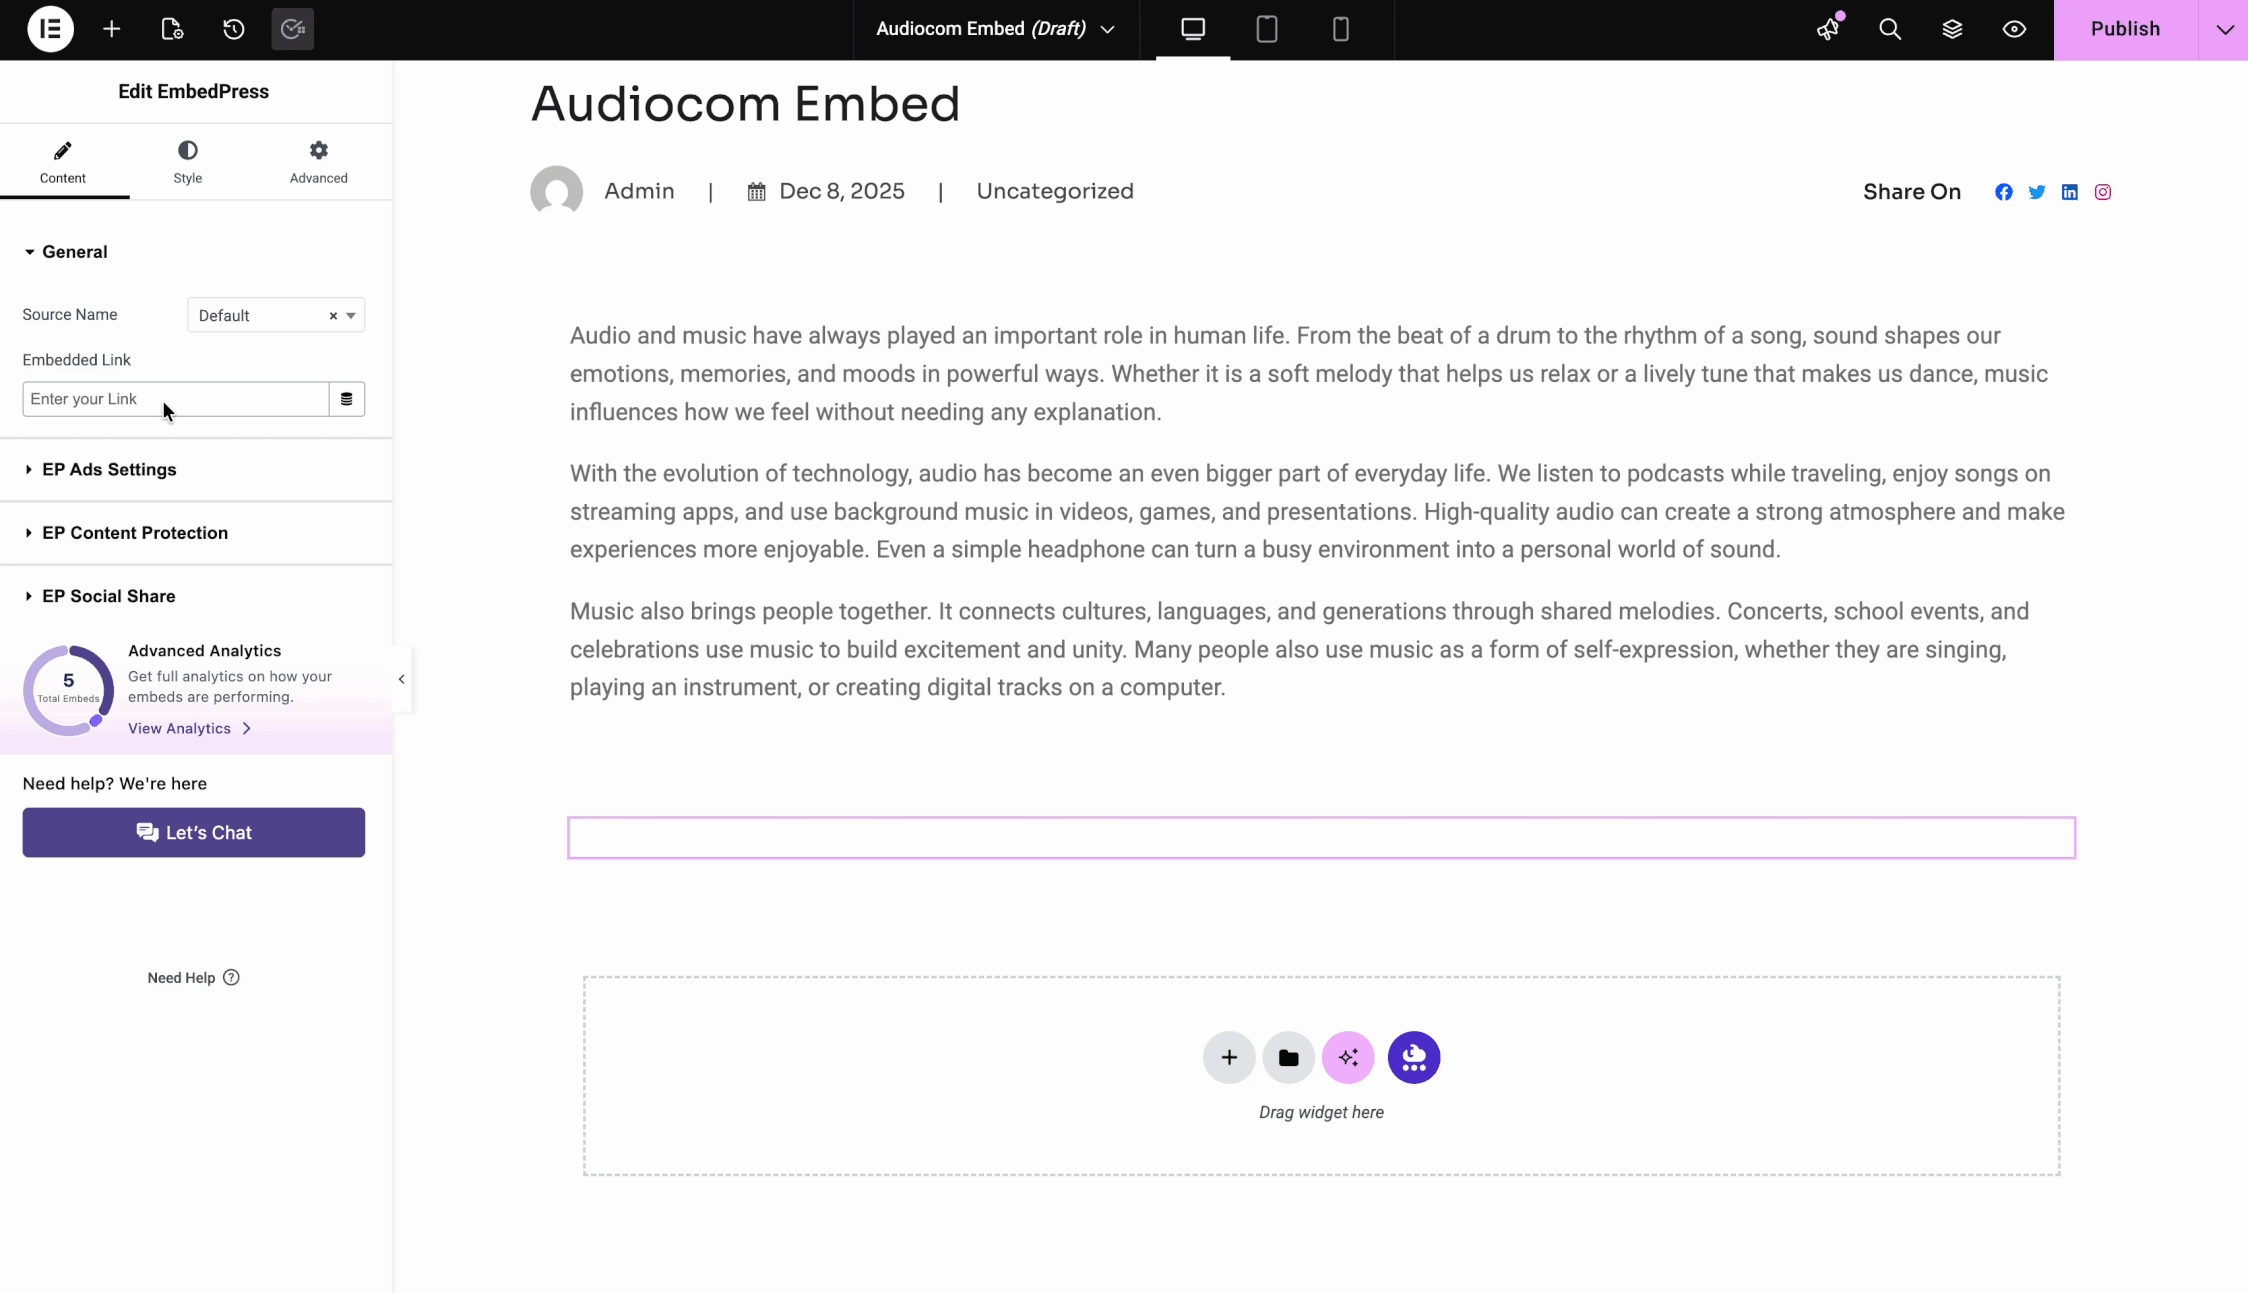Open Page Settings from the top bar
Screen dimensions: 2248x1293
point(172,29)
